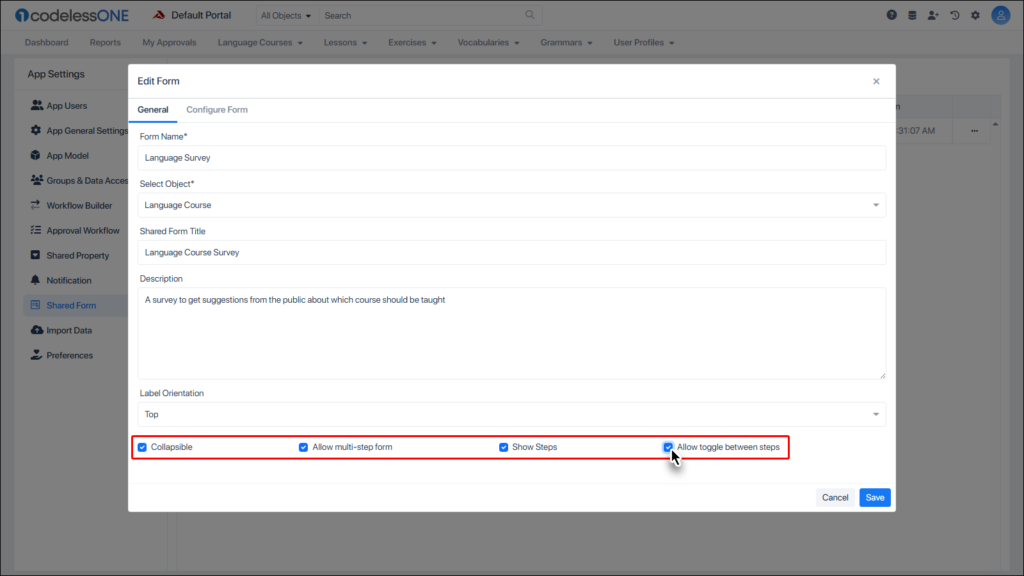1024x576 pixels.
Task: Open the row's three-dot options menu
Action: [x=974, y=131]
